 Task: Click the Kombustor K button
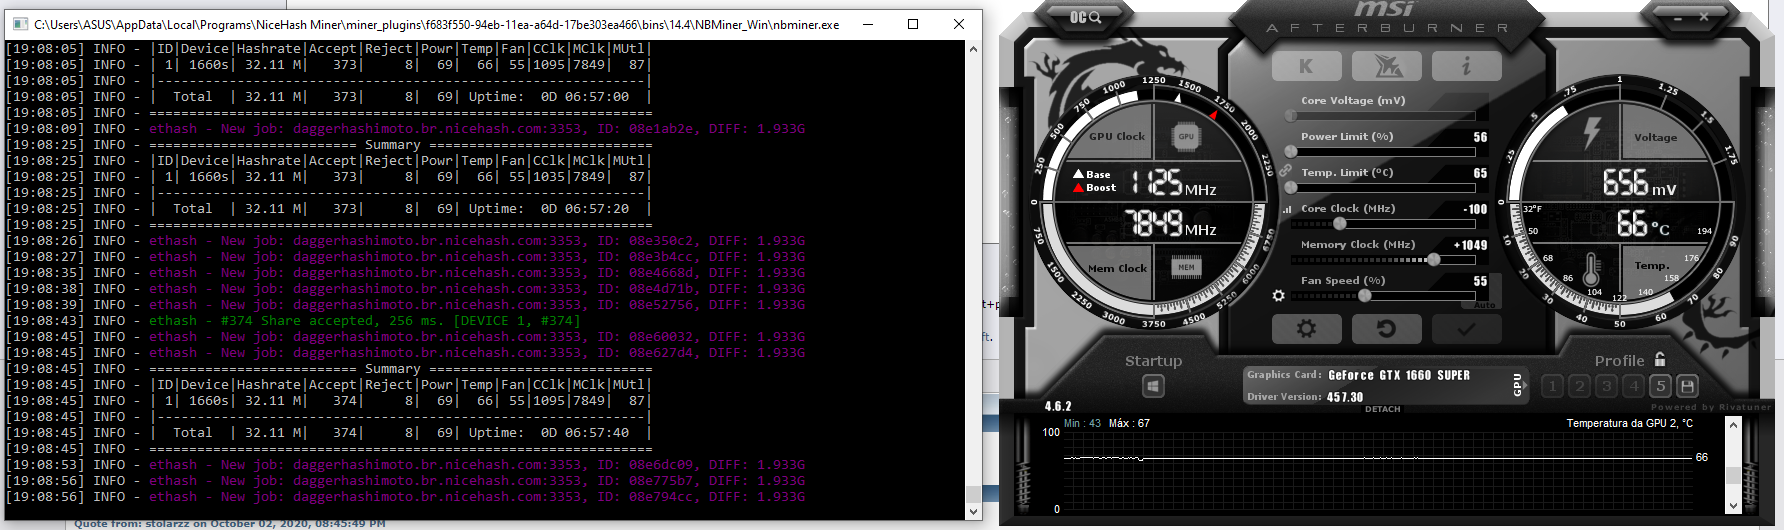(1306, 66)
